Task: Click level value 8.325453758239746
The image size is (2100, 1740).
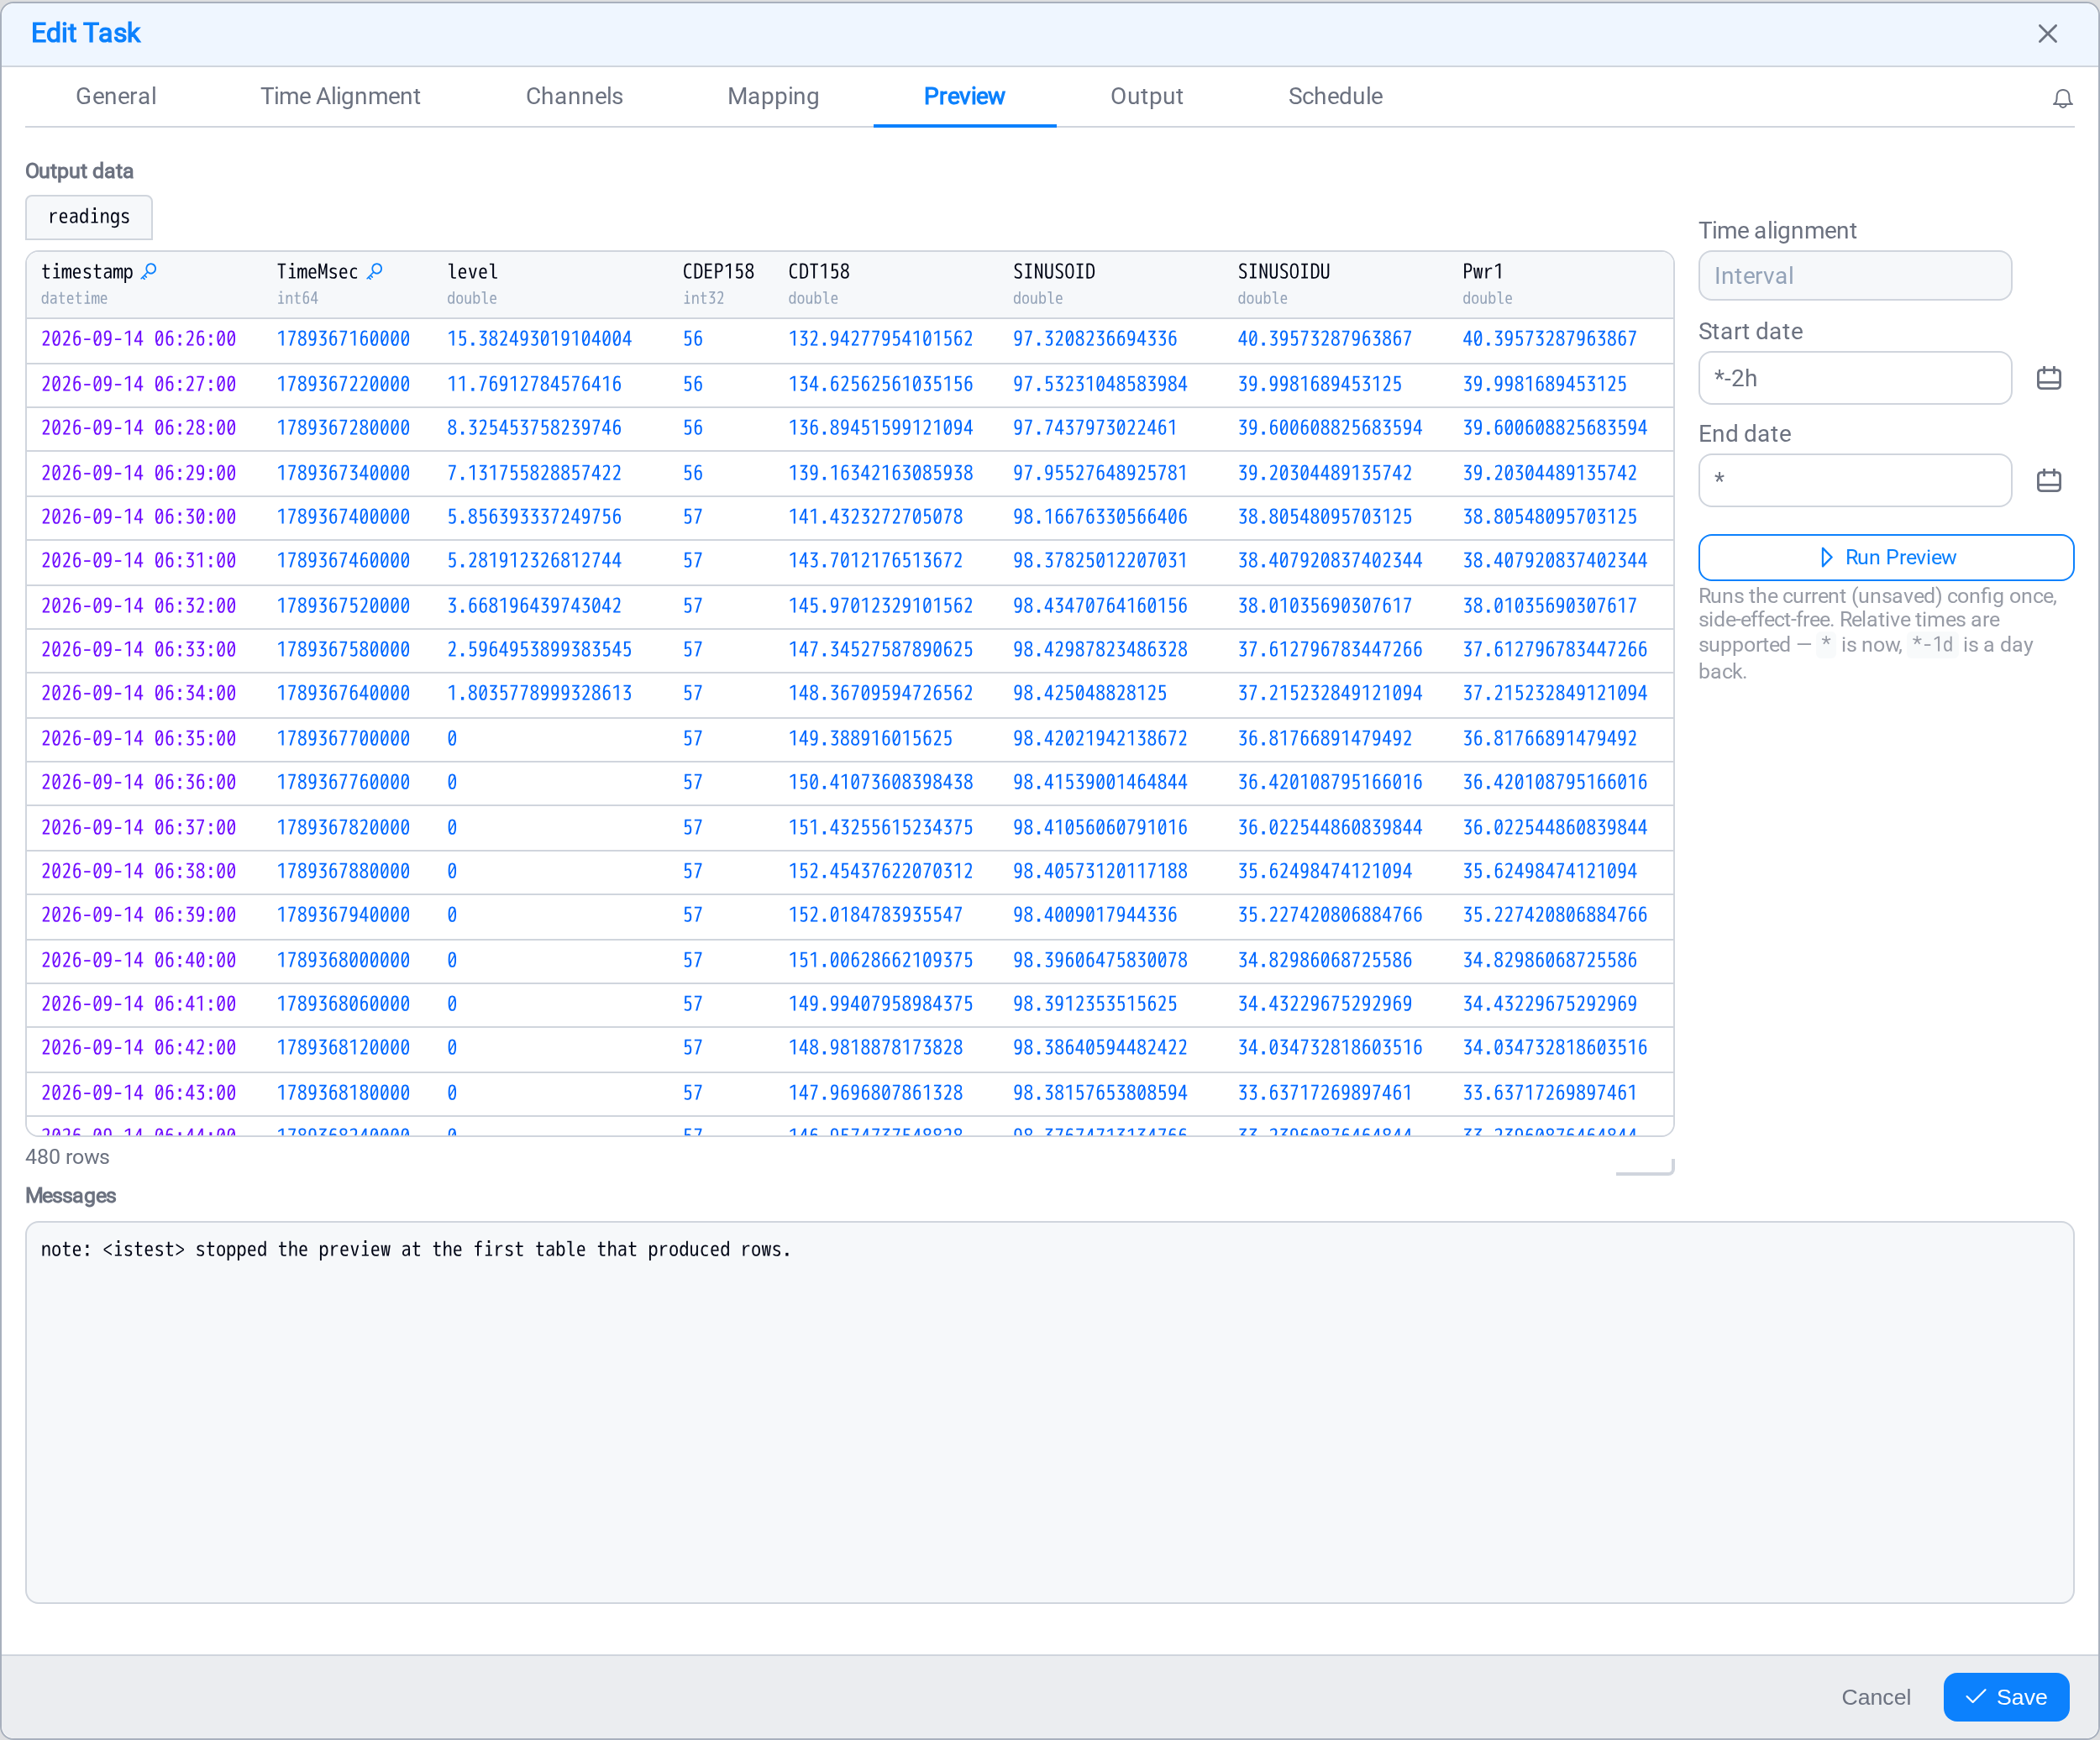Action: 534,428
